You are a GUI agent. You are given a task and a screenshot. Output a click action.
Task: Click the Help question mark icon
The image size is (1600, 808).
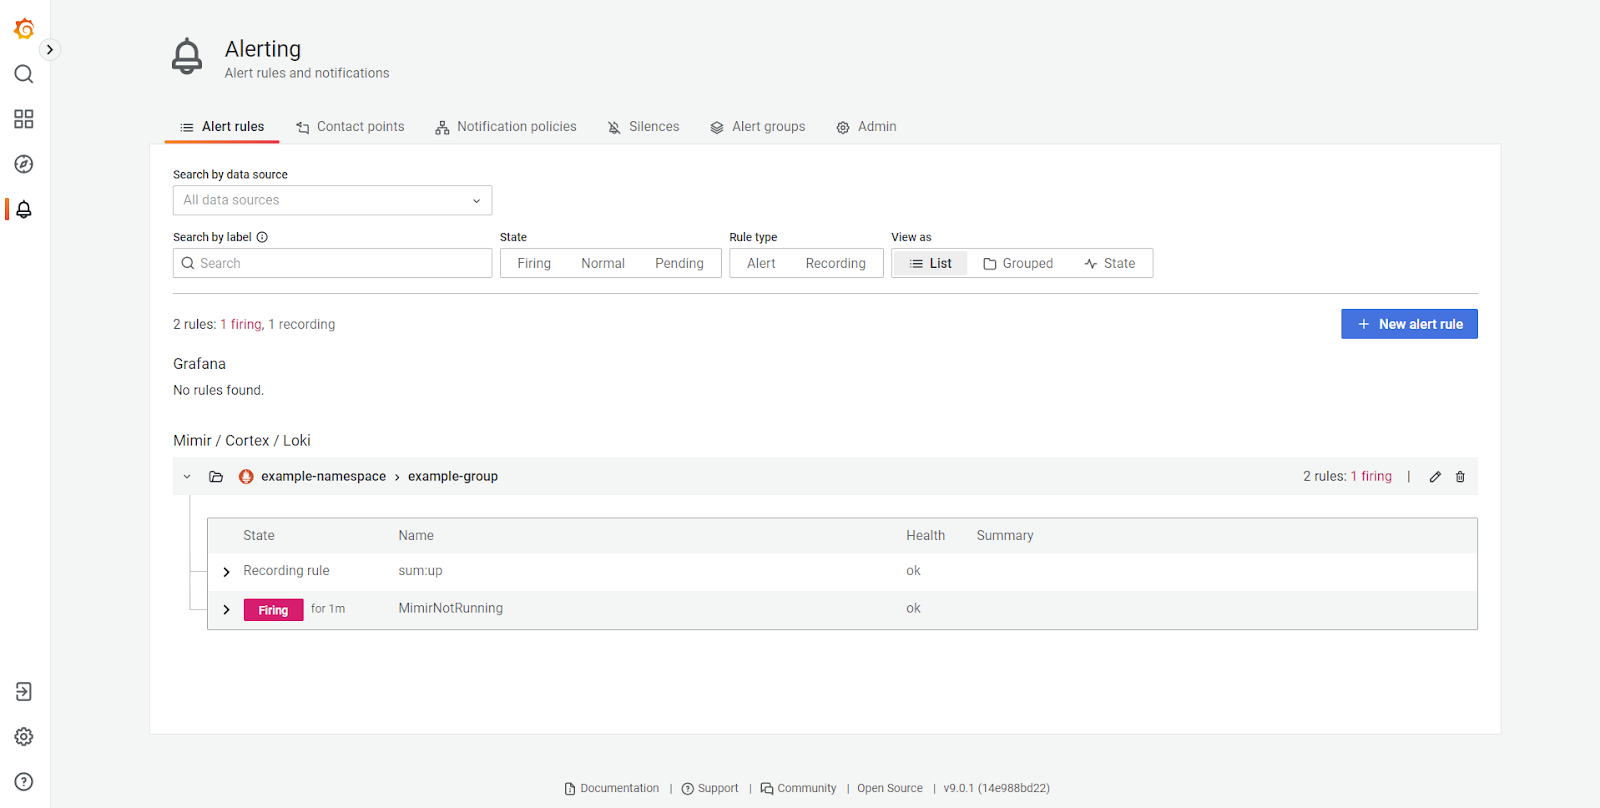tap(24, 782)
